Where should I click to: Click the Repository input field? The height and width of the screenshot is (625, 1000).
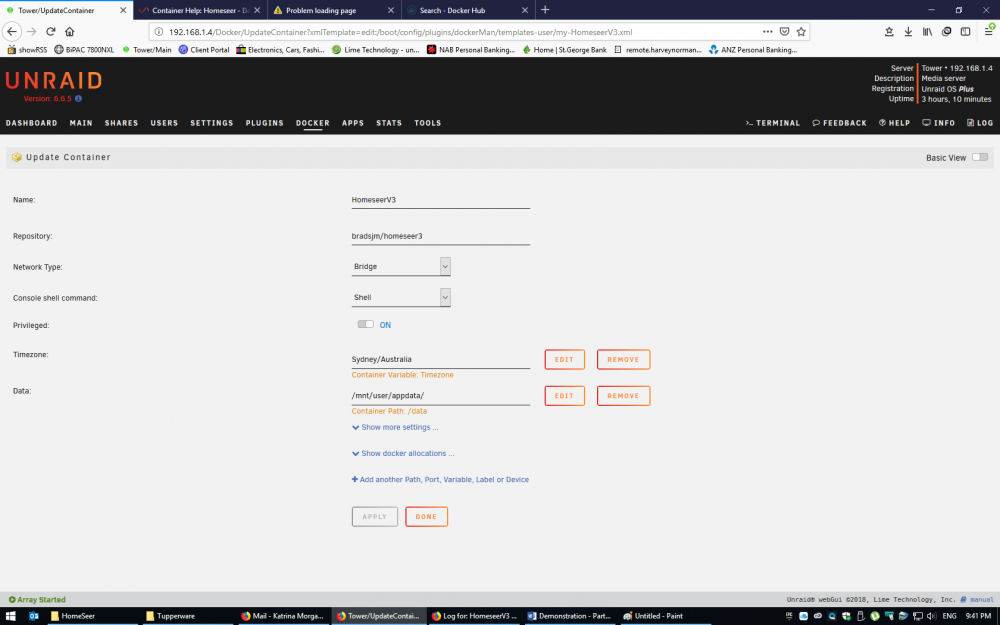point(441,236)
